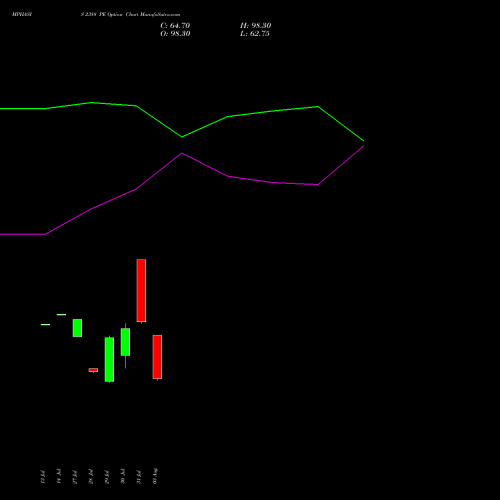The height and width of the screenshot is (500, 500).
Task: Select the green candle for 30 Jul
Action: [125, 342]
